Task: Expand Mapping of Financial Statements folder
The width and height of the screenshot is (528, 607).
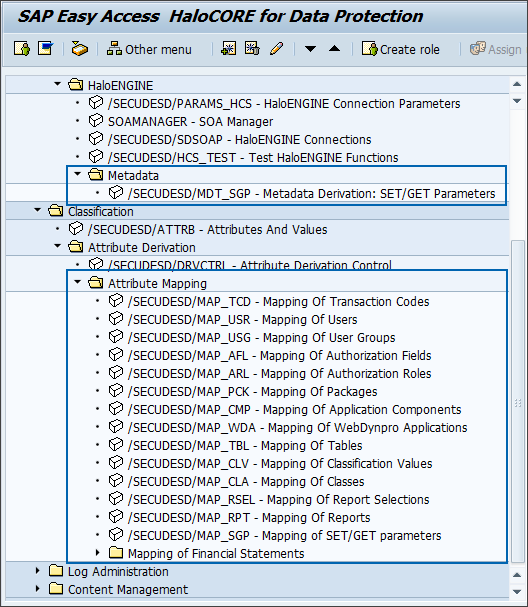Action: 98,552
